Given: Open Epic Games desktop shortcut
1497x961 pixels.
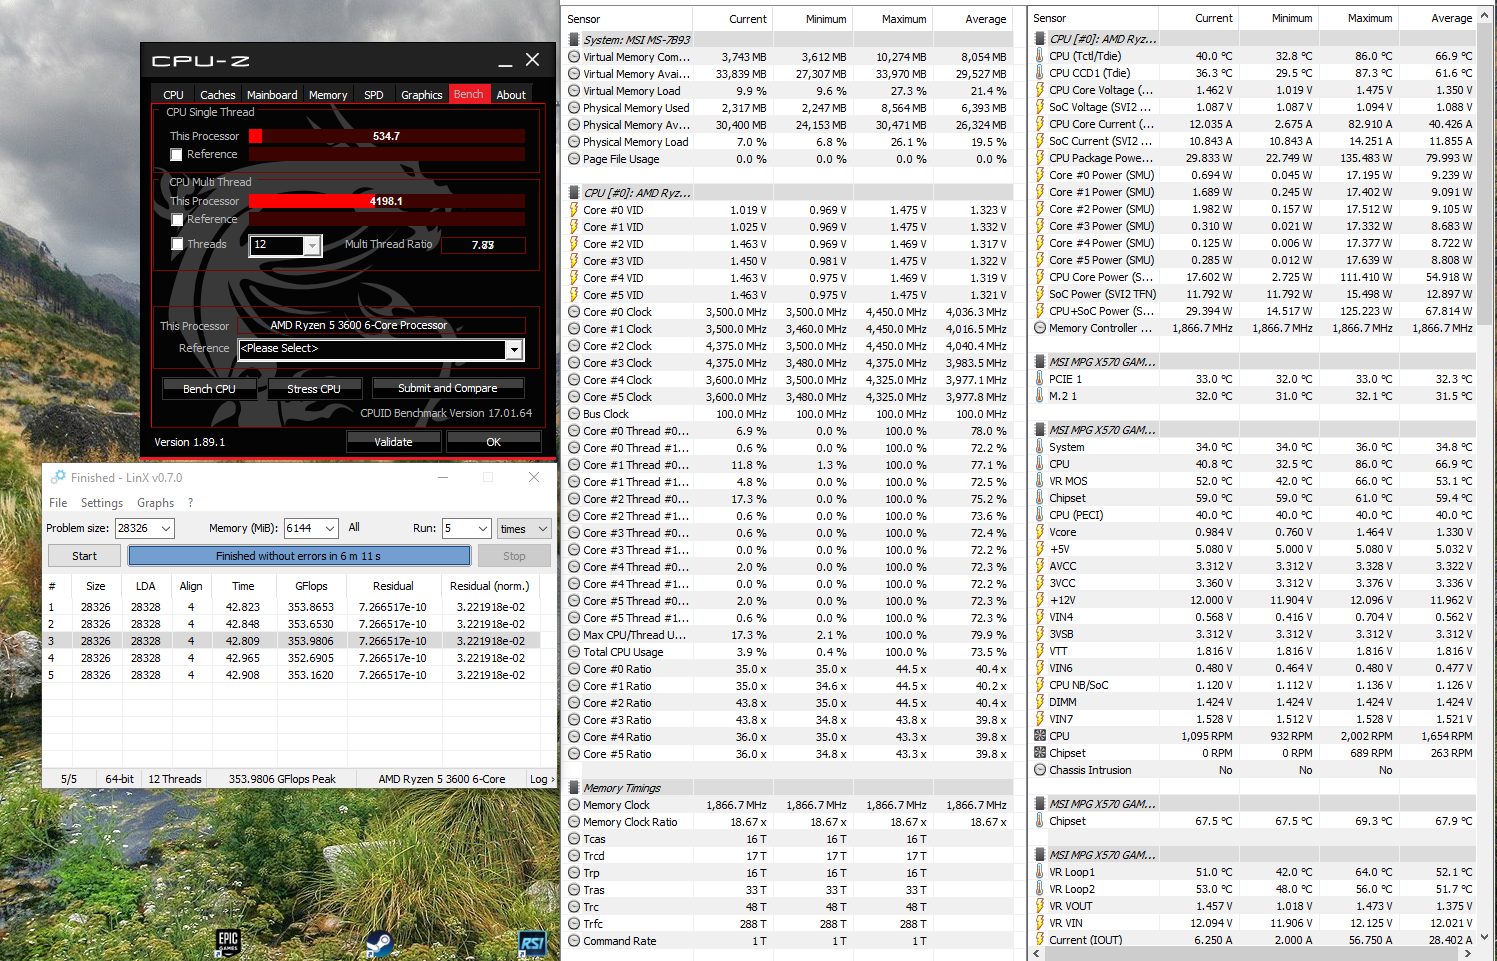Looking at the screenshot, I should 228,942.
